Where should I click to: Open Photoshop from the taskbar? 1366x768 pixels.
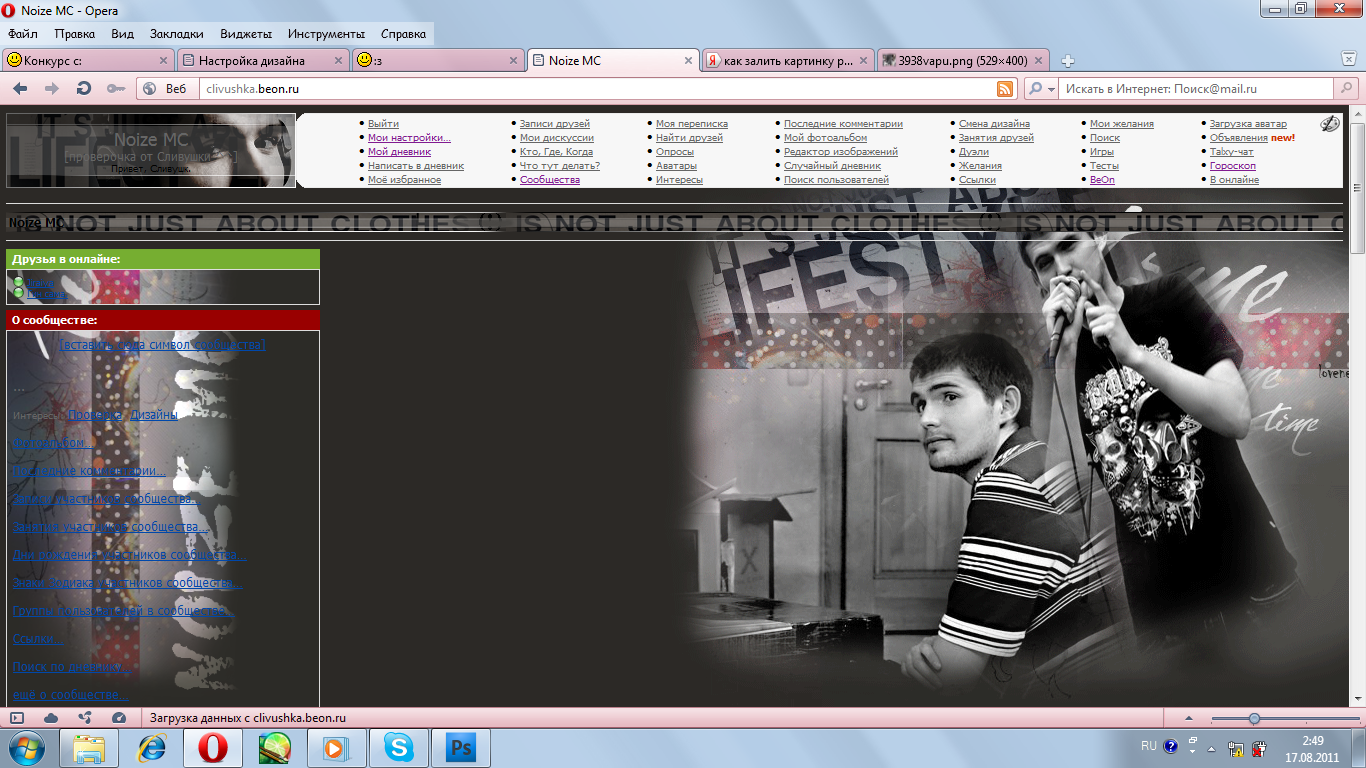coord(462,747)
